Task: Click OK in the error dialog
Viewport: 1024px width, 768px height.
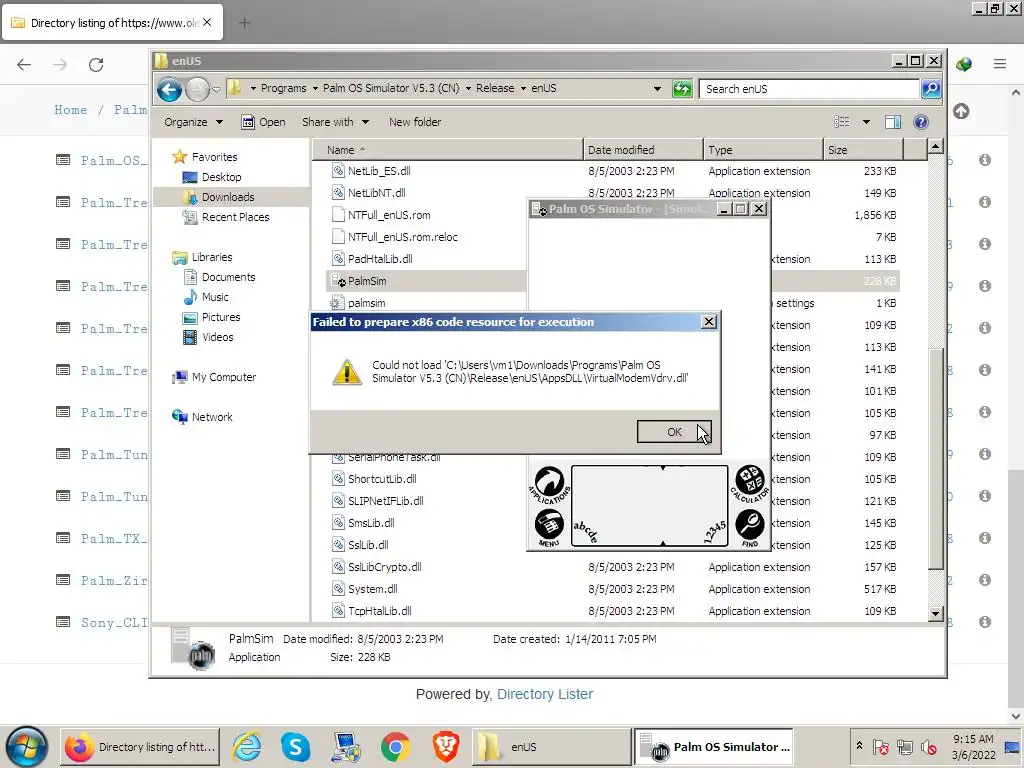Action: point(674,432)
